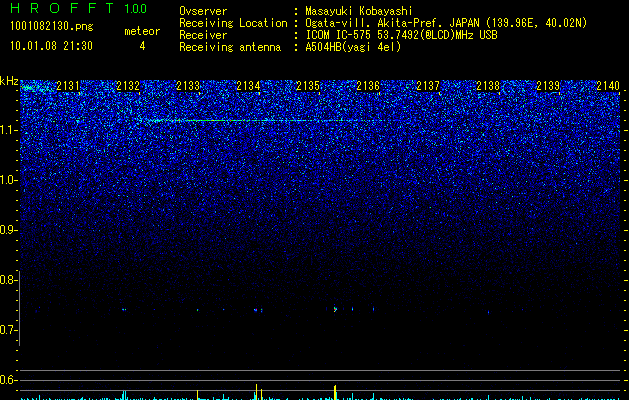The image size is (629, 400).
Task: Click antenna value A504HB(yagi 4el)
Action: pos(353,47)
